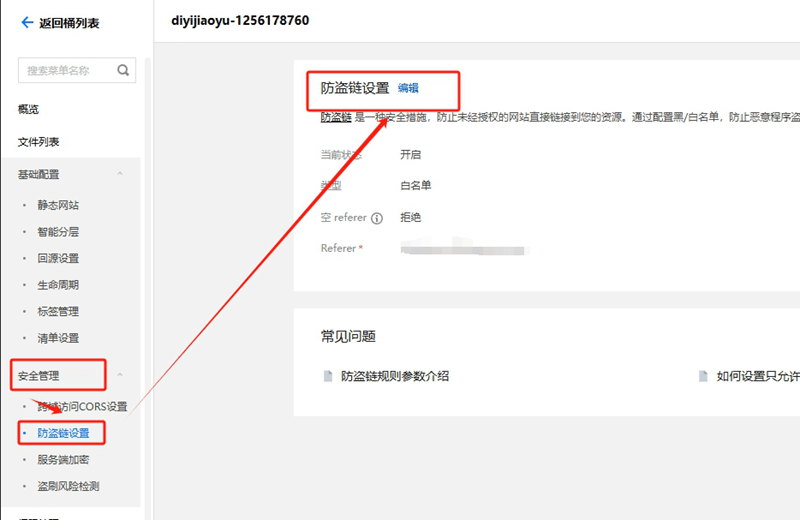Open the 防盗链规则参数介绍 FAQ link

click(x=395, y=376)
